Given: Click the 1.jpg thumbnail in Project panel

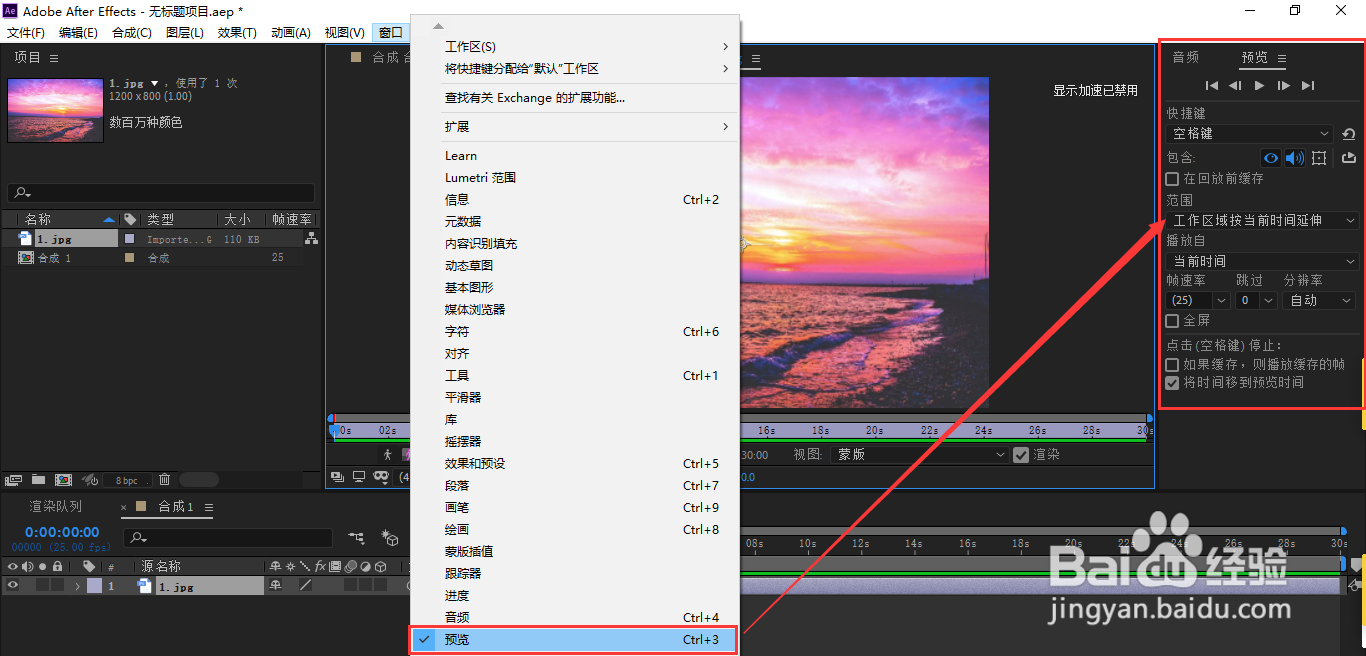Looking at the screenshot, I should tap(55, 110).
